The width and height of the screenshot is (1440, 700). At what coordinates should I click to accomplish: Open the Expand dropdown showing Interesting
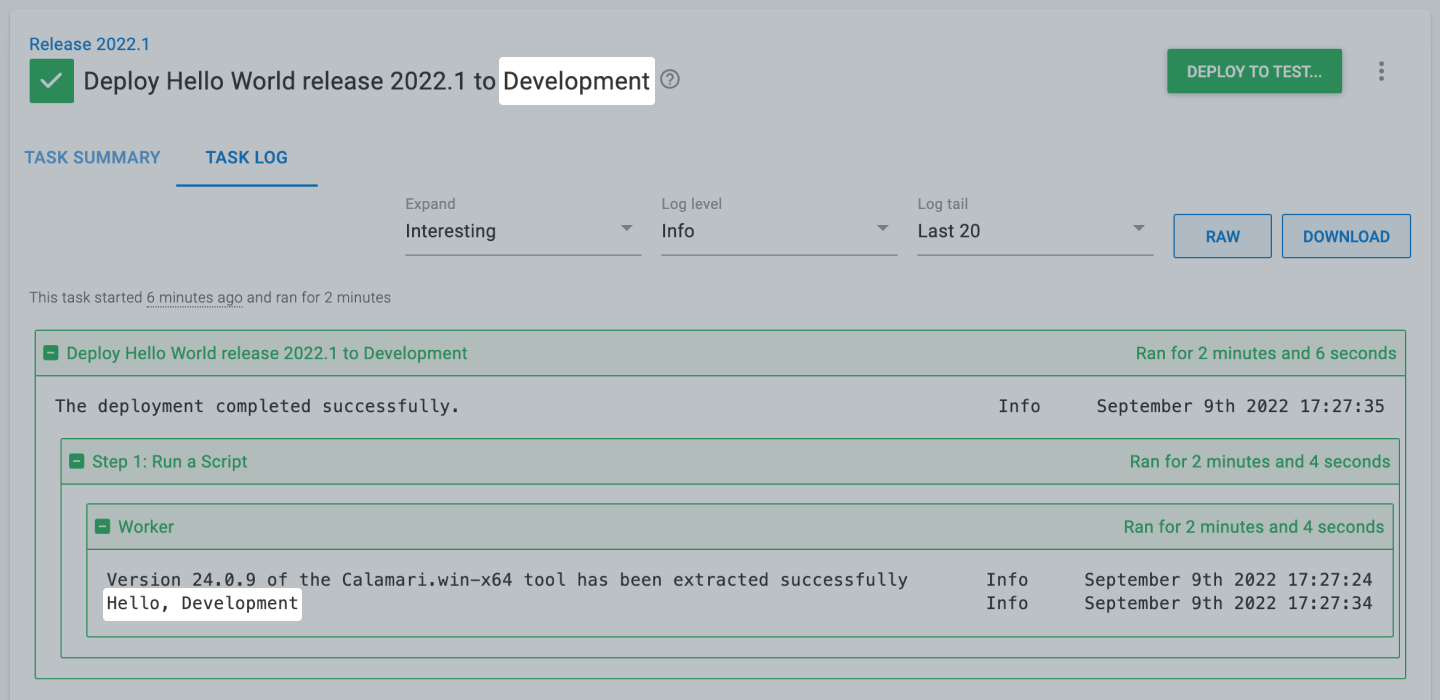point(522,231)
